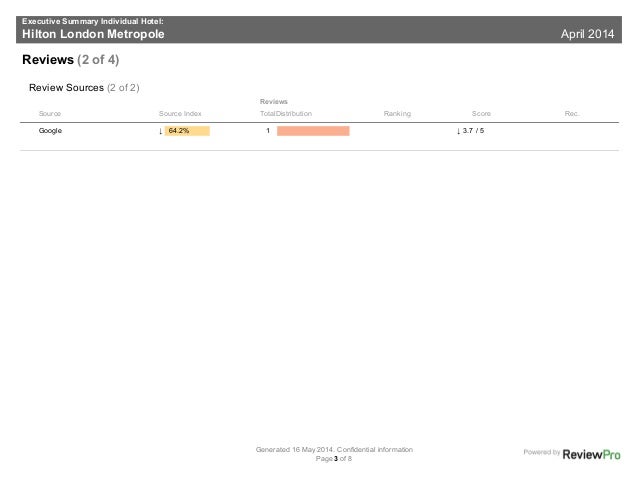Click the Generated 16 May 2014 footer text
The width and height of the screenshot is (638, 479).
pyautogui.click(x=334, y=449)
